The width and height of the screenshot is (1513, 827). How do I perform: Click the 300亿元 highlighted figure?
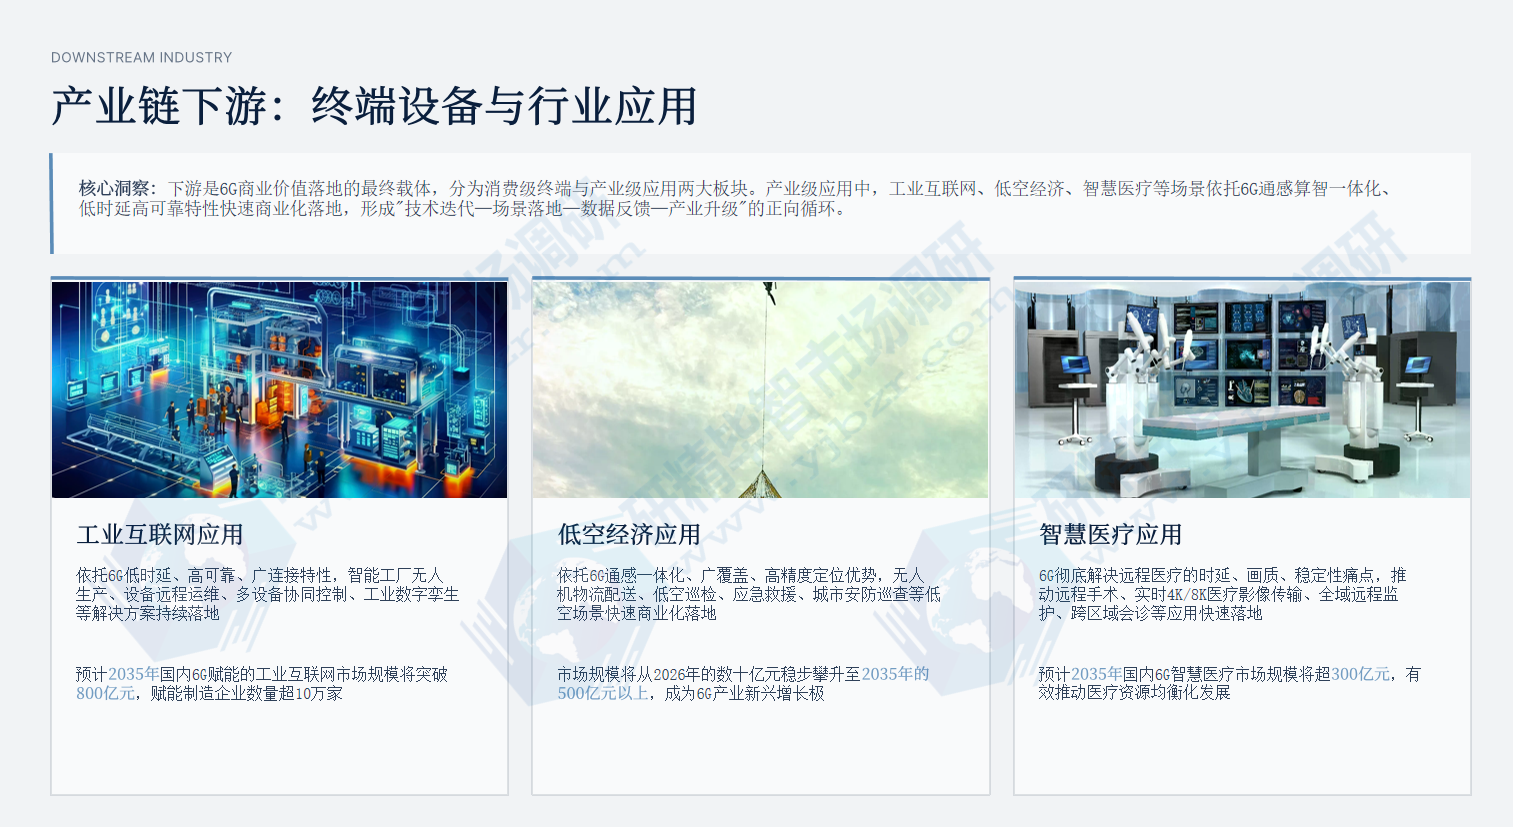click(x=1361, y=674)
